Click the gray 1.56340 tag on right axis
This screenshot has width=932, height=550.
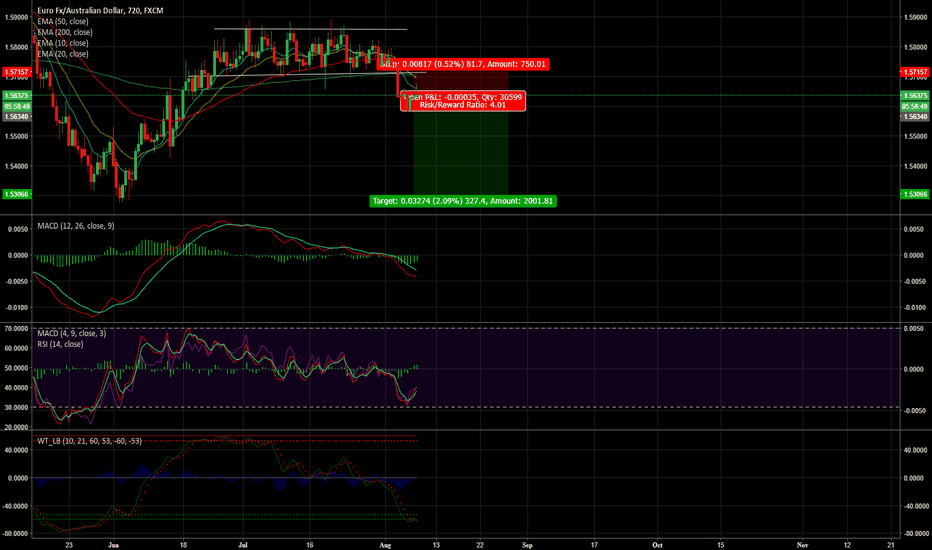pos(915,117)
